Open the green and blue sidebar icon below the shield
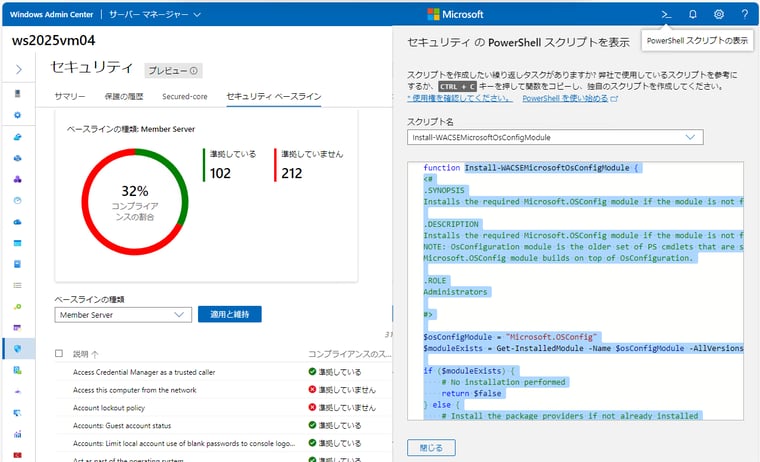Viewport: 760px width, 462px height. (x=17, y=370)
